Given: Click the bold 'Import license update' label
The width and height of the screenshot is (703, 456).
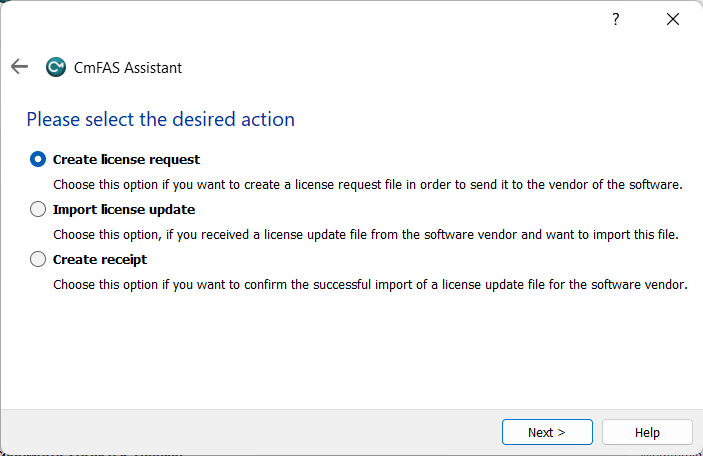Looking at the screenshot, I should coord(124,209).
